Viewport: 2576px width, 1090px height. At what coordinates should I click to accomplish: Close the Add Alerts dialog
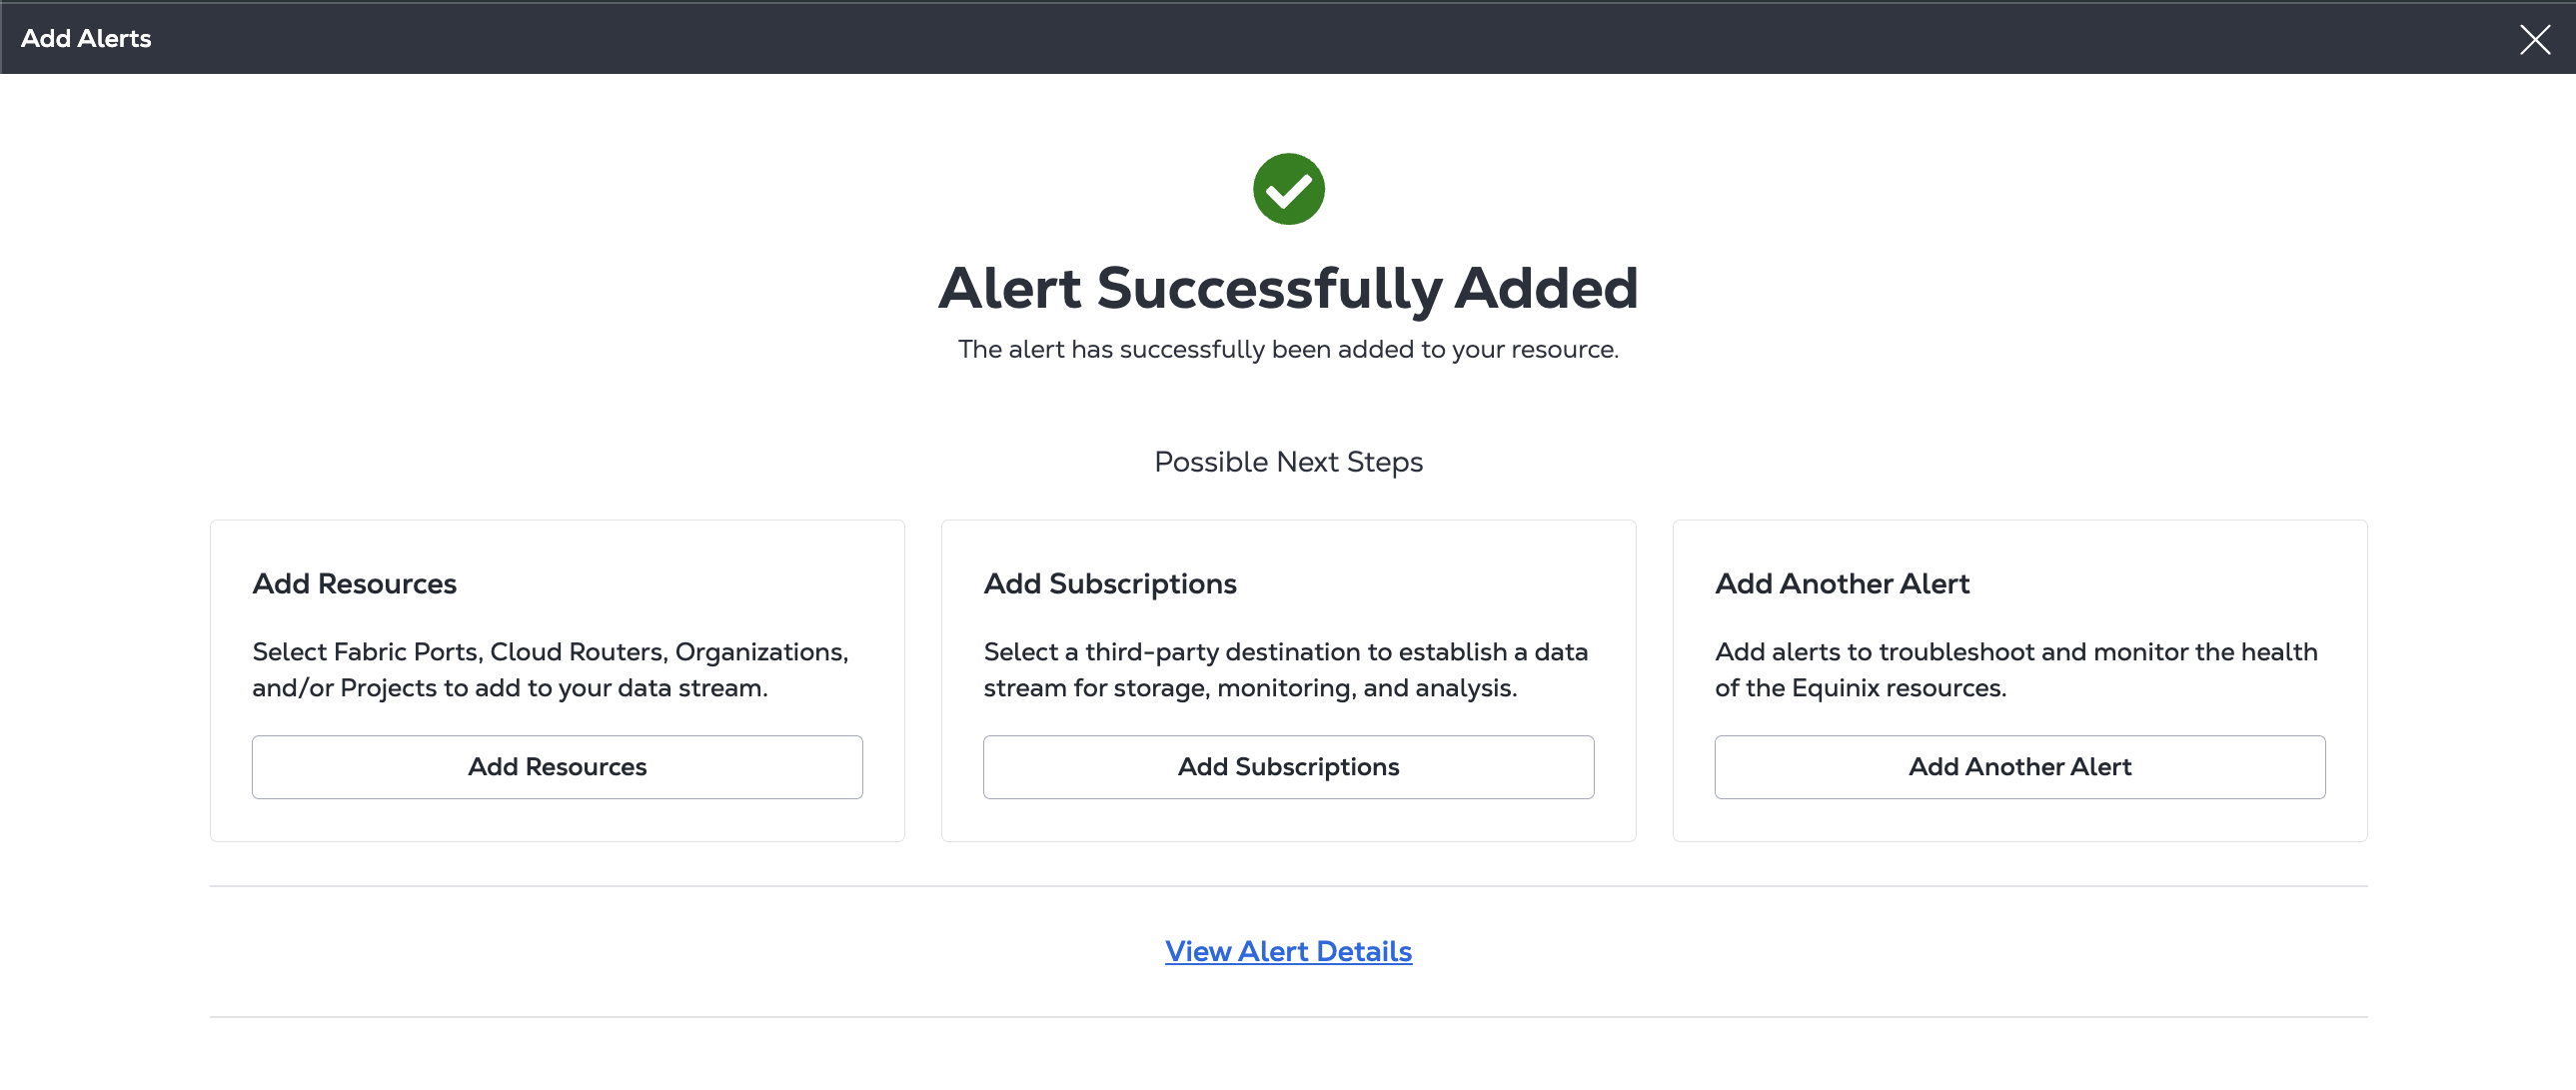coord(2534,39)
